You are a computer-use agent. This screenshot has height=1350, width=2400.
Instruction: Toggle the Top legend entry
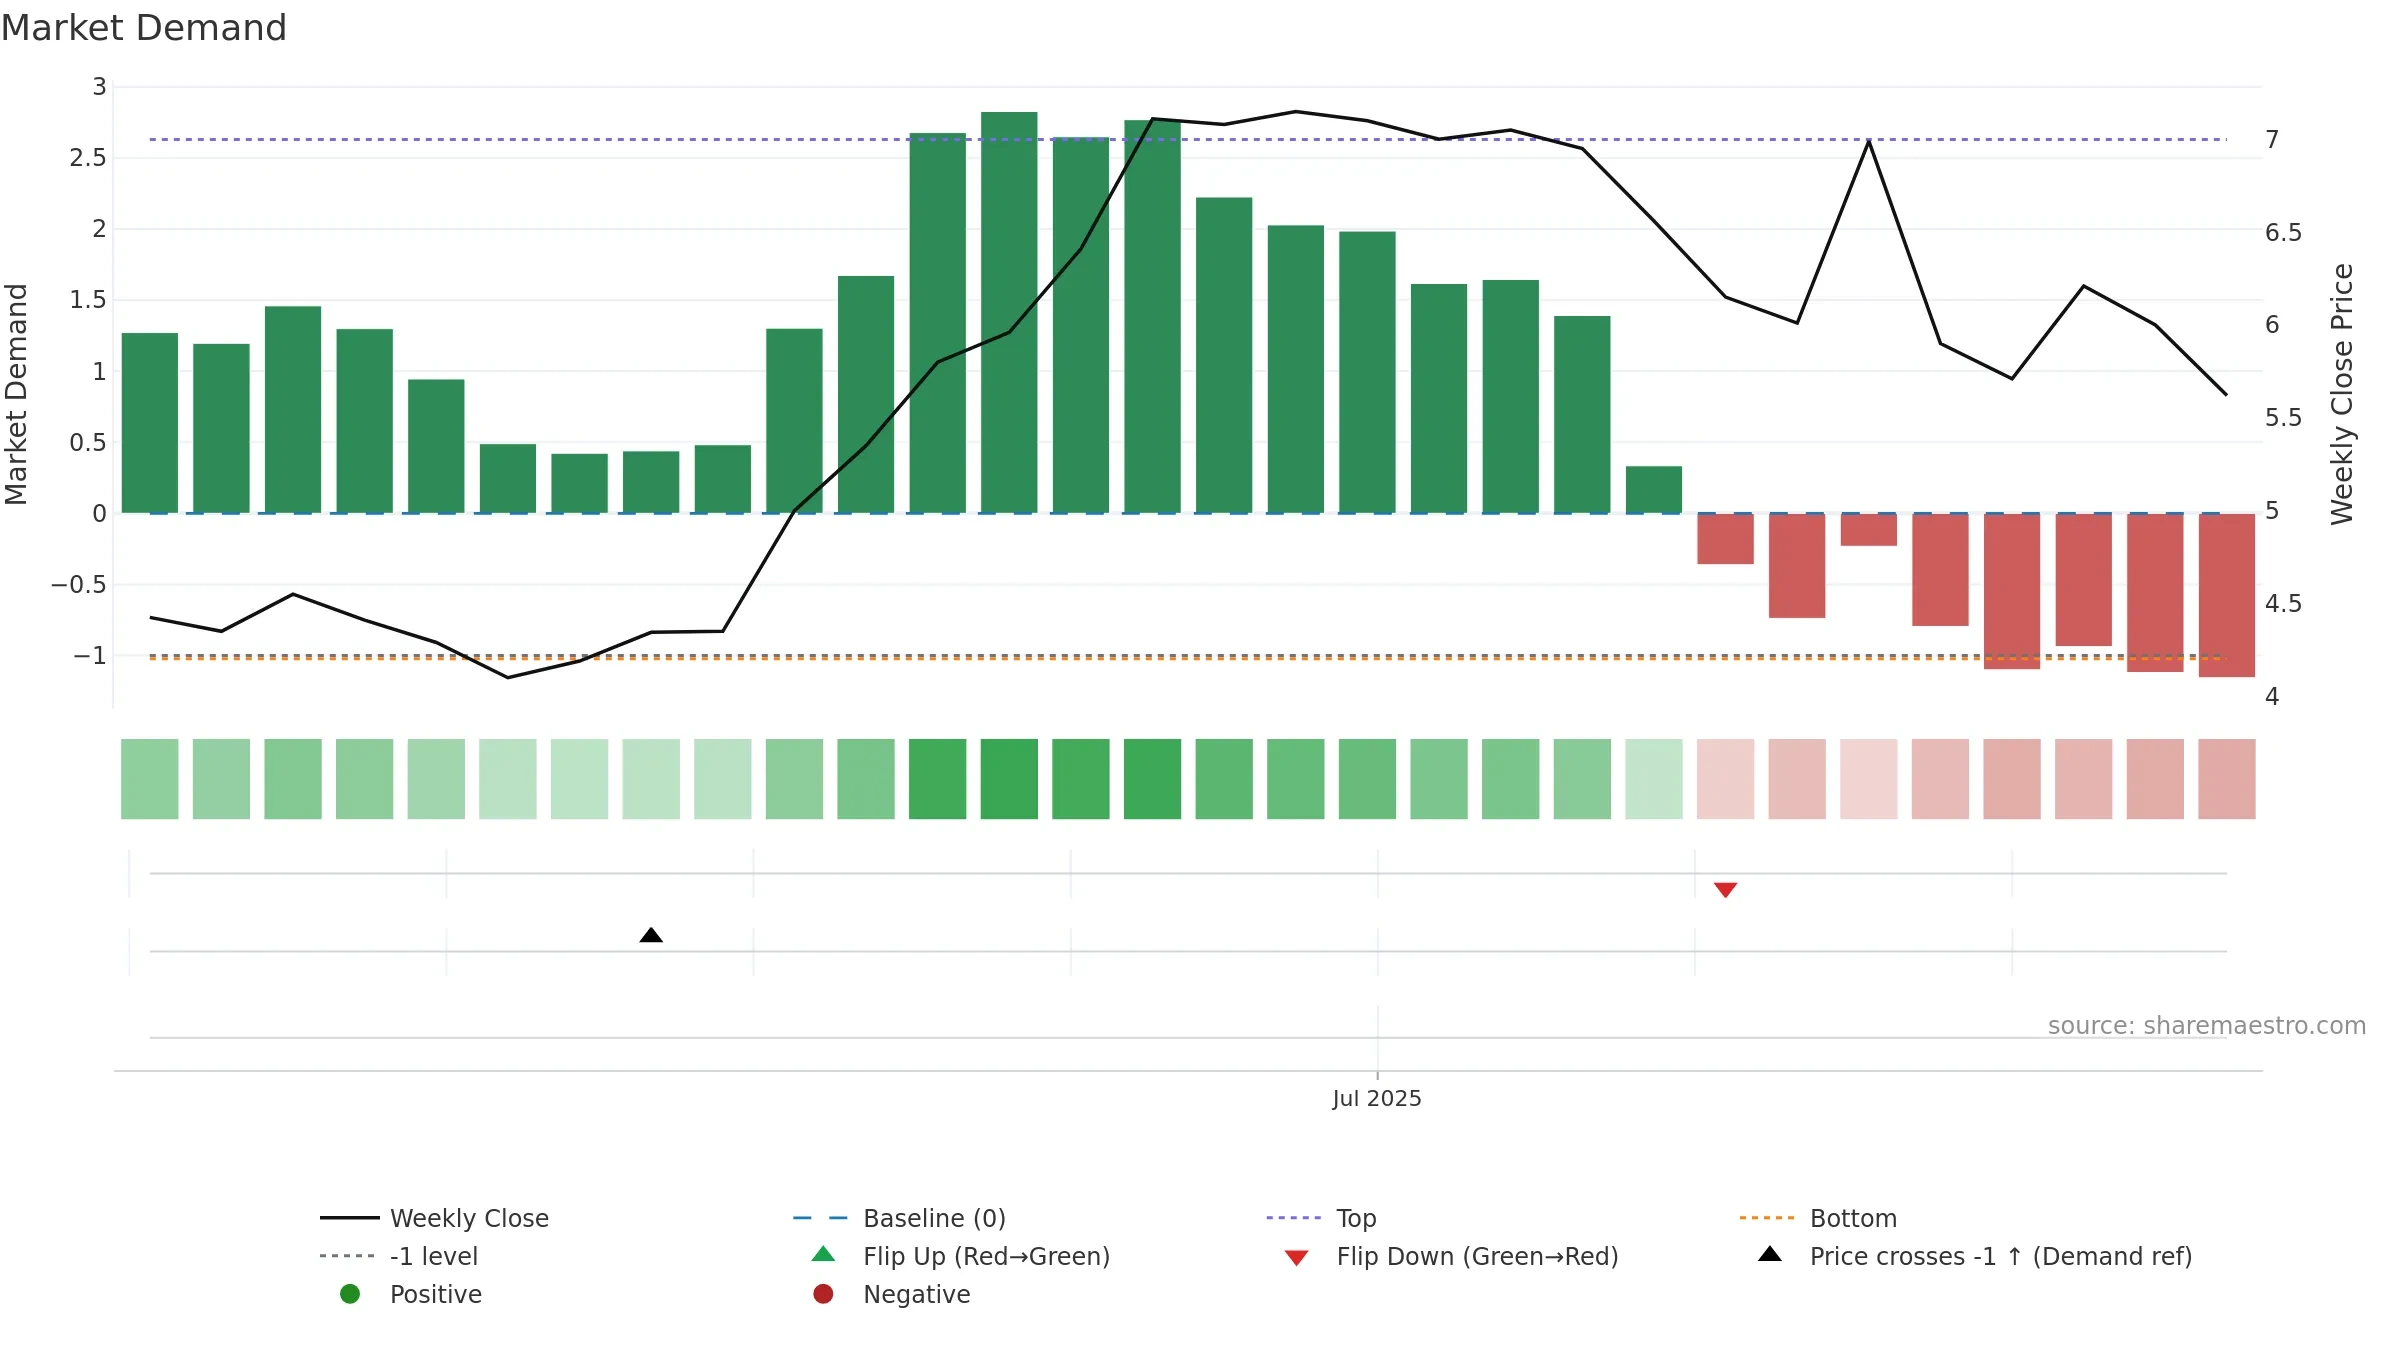coord(1321,1218)
